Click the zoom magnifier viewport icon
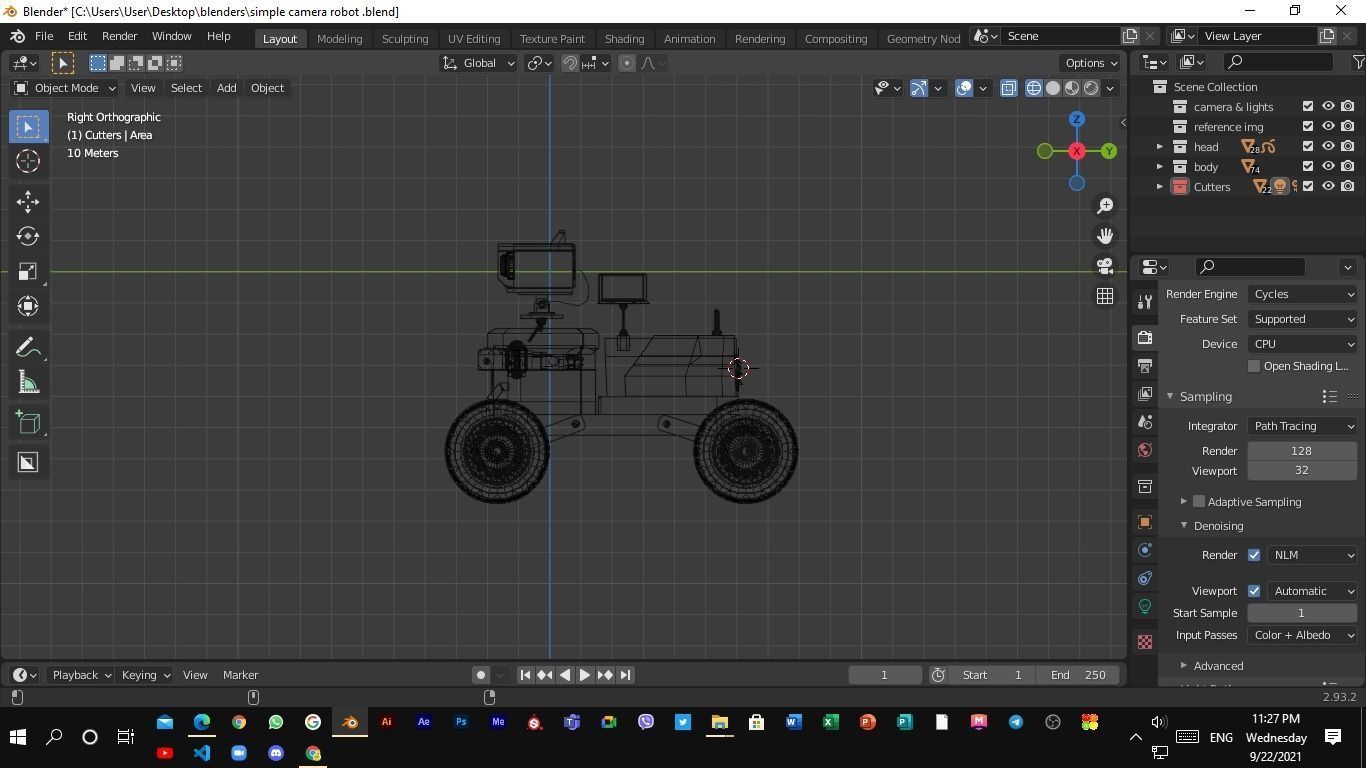The image size is (1366, 768). coord(1105,206)
